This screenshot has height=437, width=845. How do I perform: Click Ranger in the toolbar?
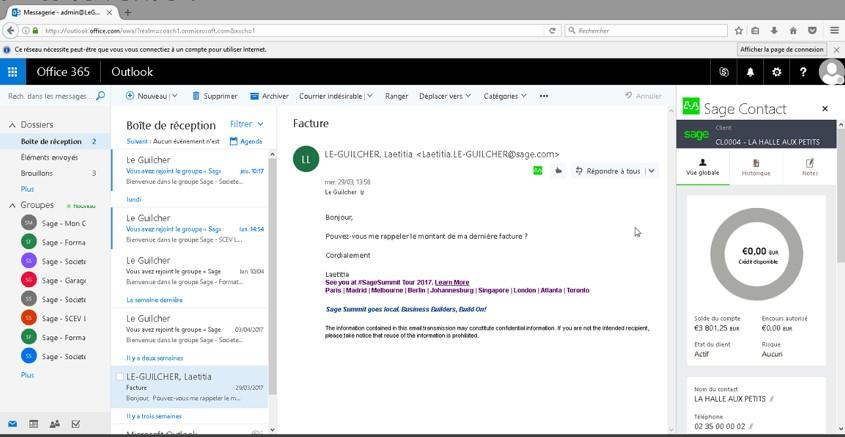pos(396,96)
